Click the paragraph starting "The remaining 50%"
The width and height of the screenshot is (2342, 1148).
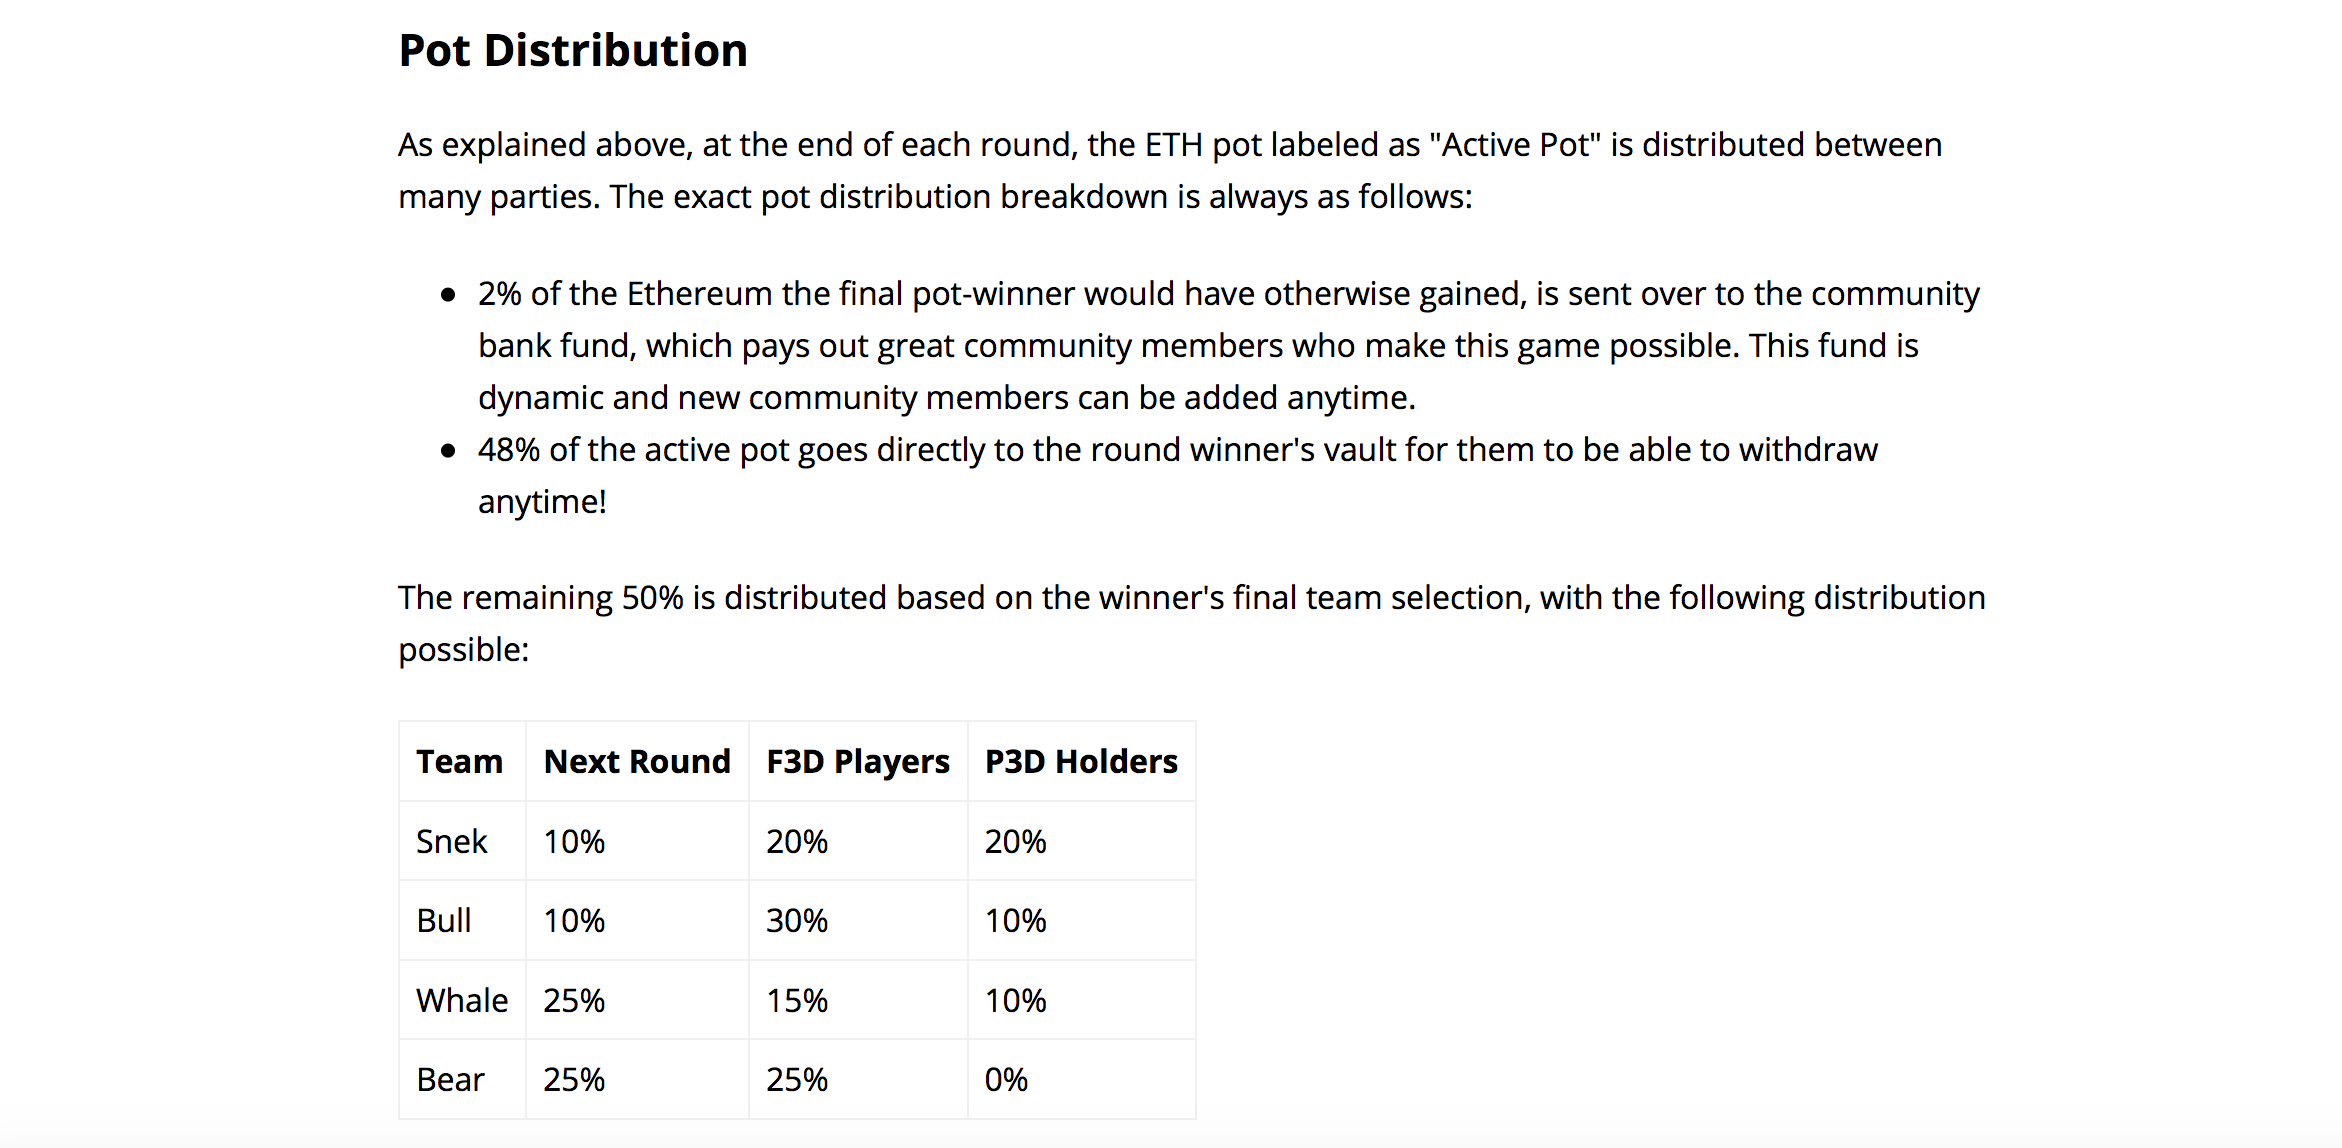pos(1192,623)
